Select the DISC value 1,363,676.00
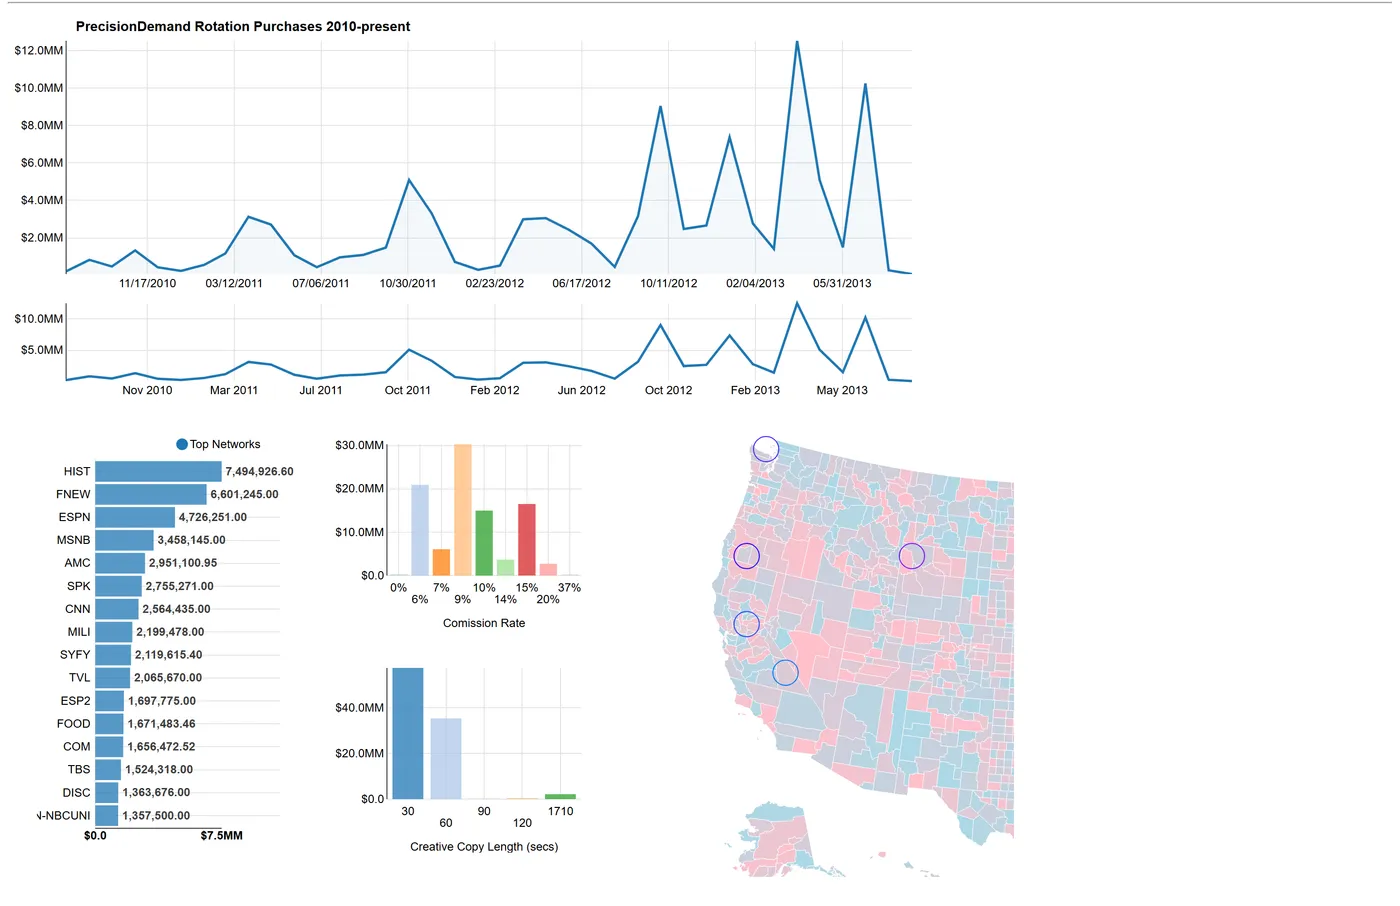Image resolution: width=1400 pixels, height=906 pixels. pyautogui.click(x=156, y=793)
